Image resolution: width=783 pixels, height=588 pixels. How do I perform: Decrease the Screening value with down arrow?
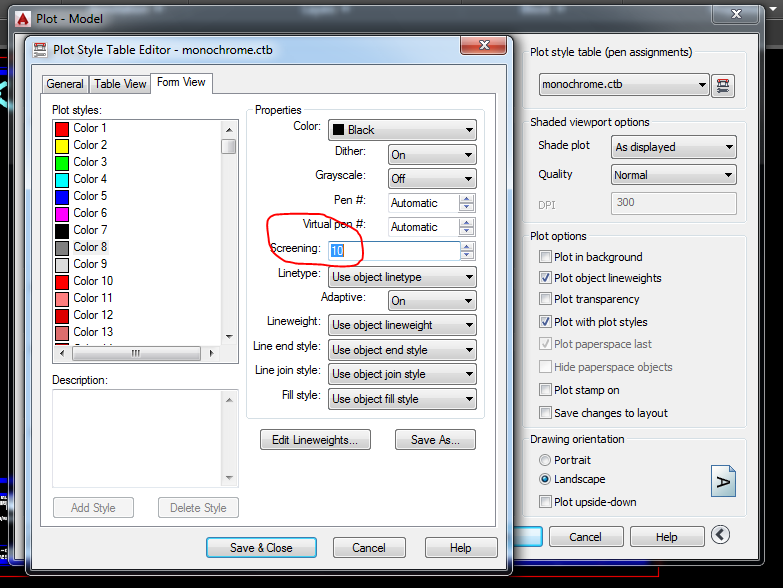pos(467,255)
